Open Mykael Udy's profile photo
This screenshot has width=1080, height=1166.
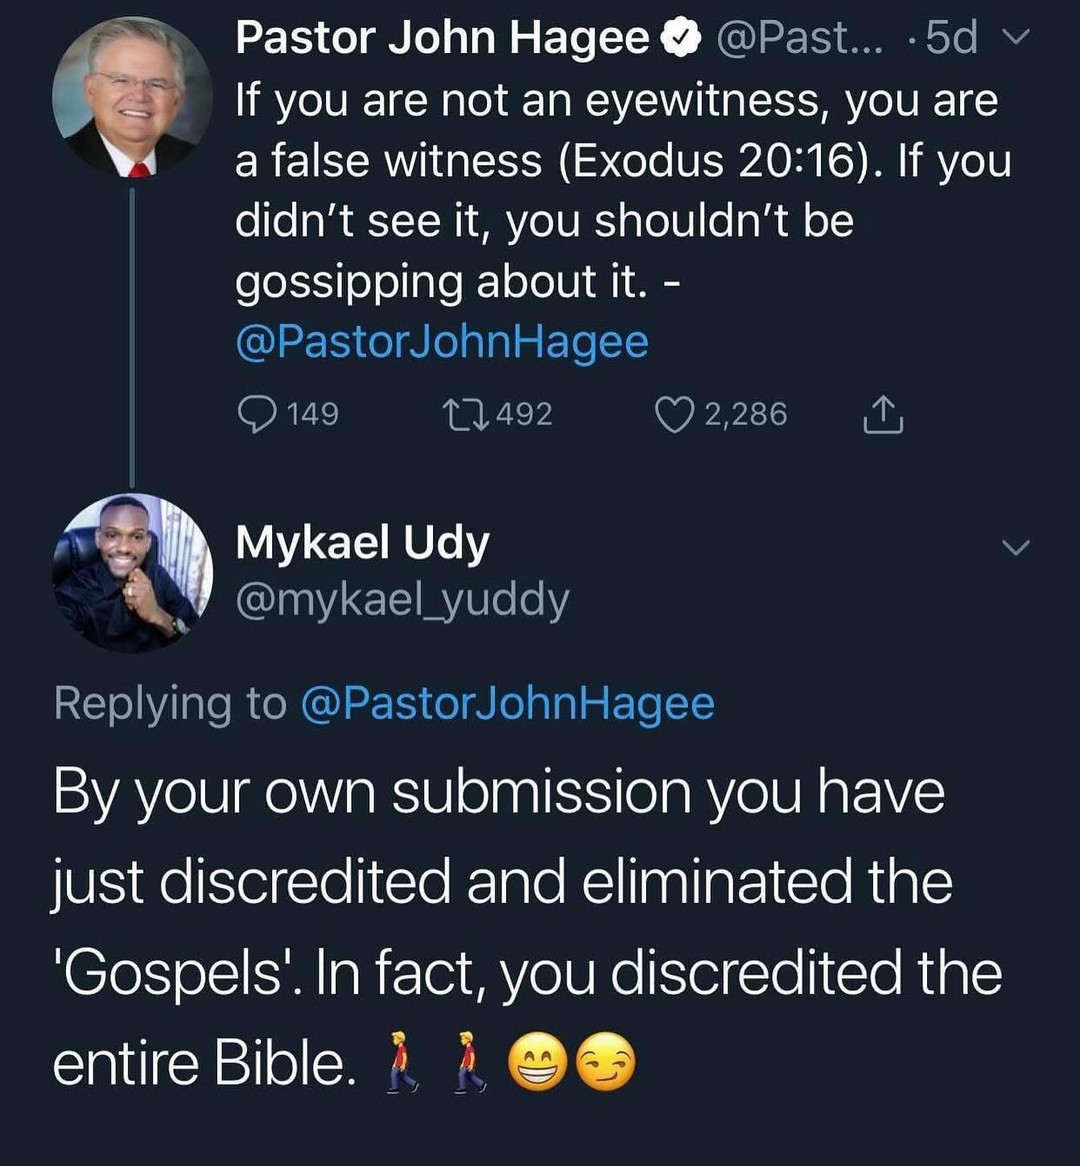[x=132, y=573]
